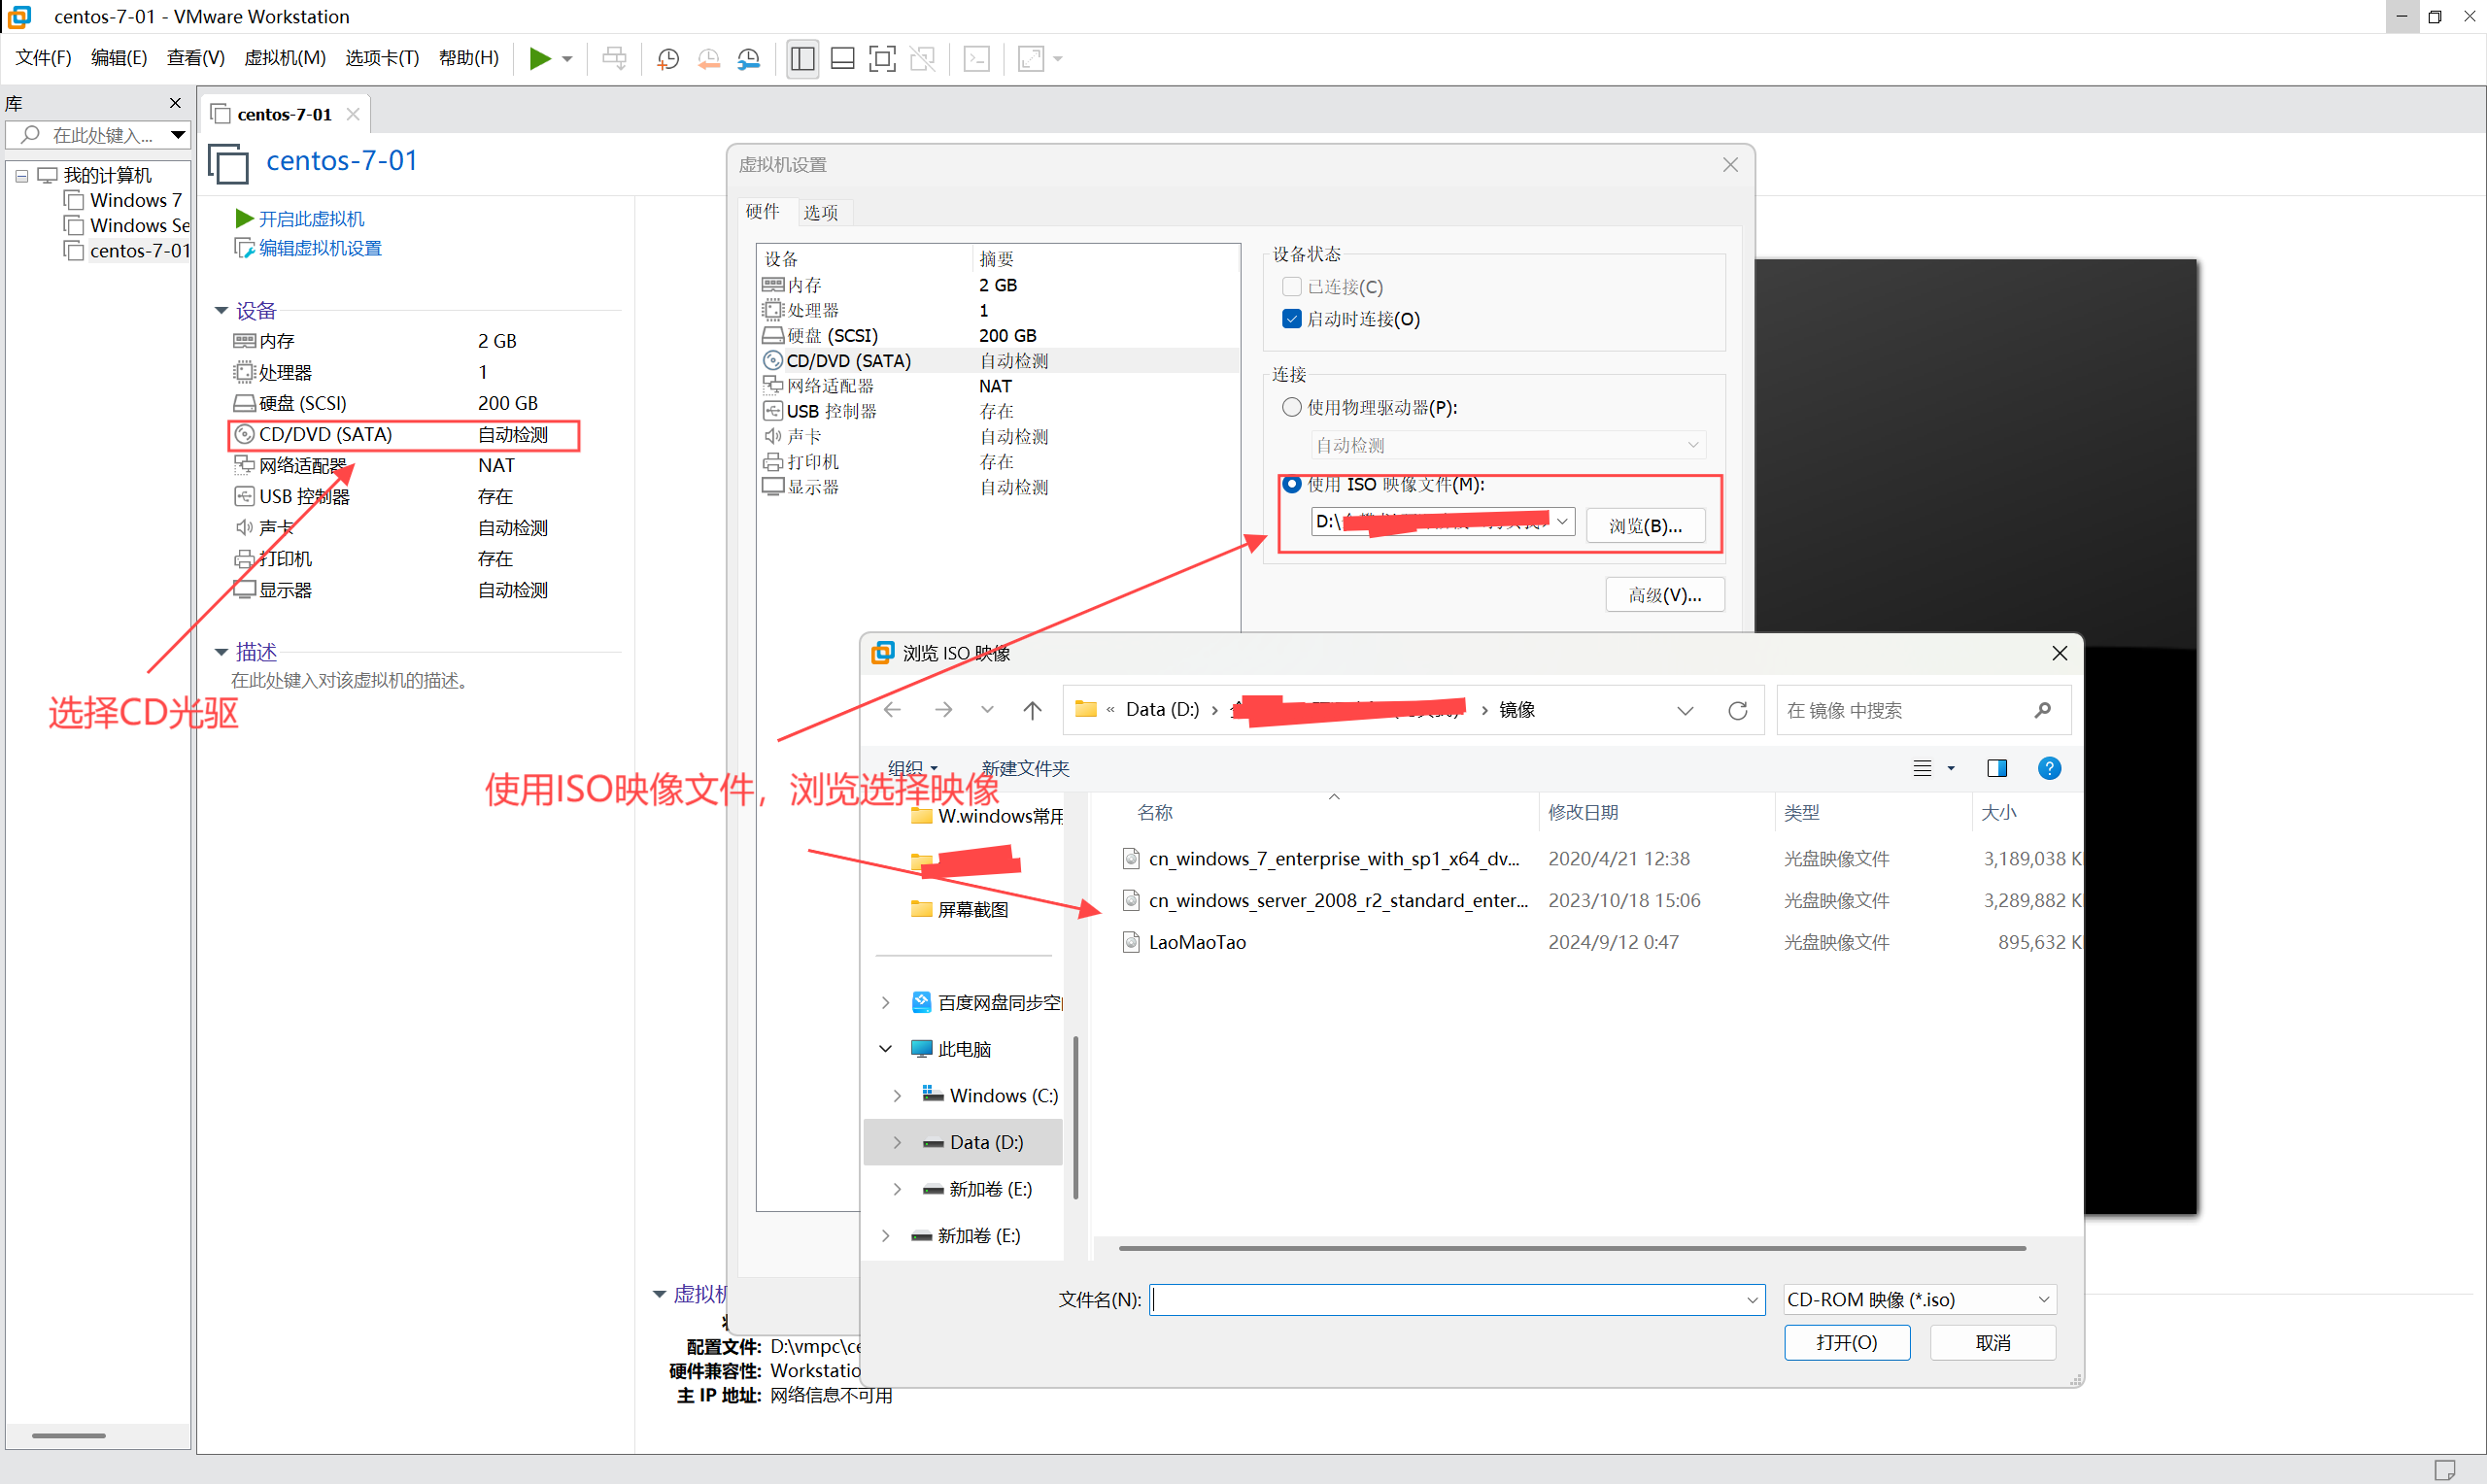
Task: Open the snapshot manager icon
Action: pyautogui.click(x=749, y=59)
